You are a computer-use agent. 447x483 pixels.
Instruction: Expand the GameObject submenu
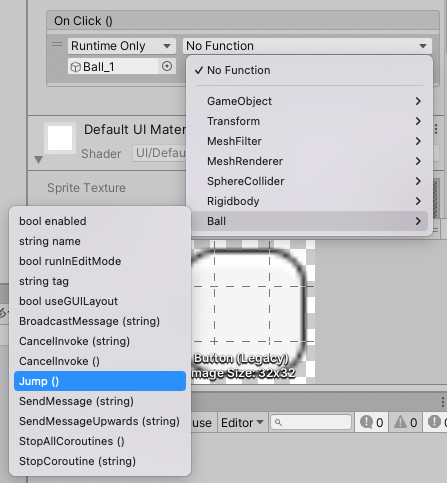309,101
